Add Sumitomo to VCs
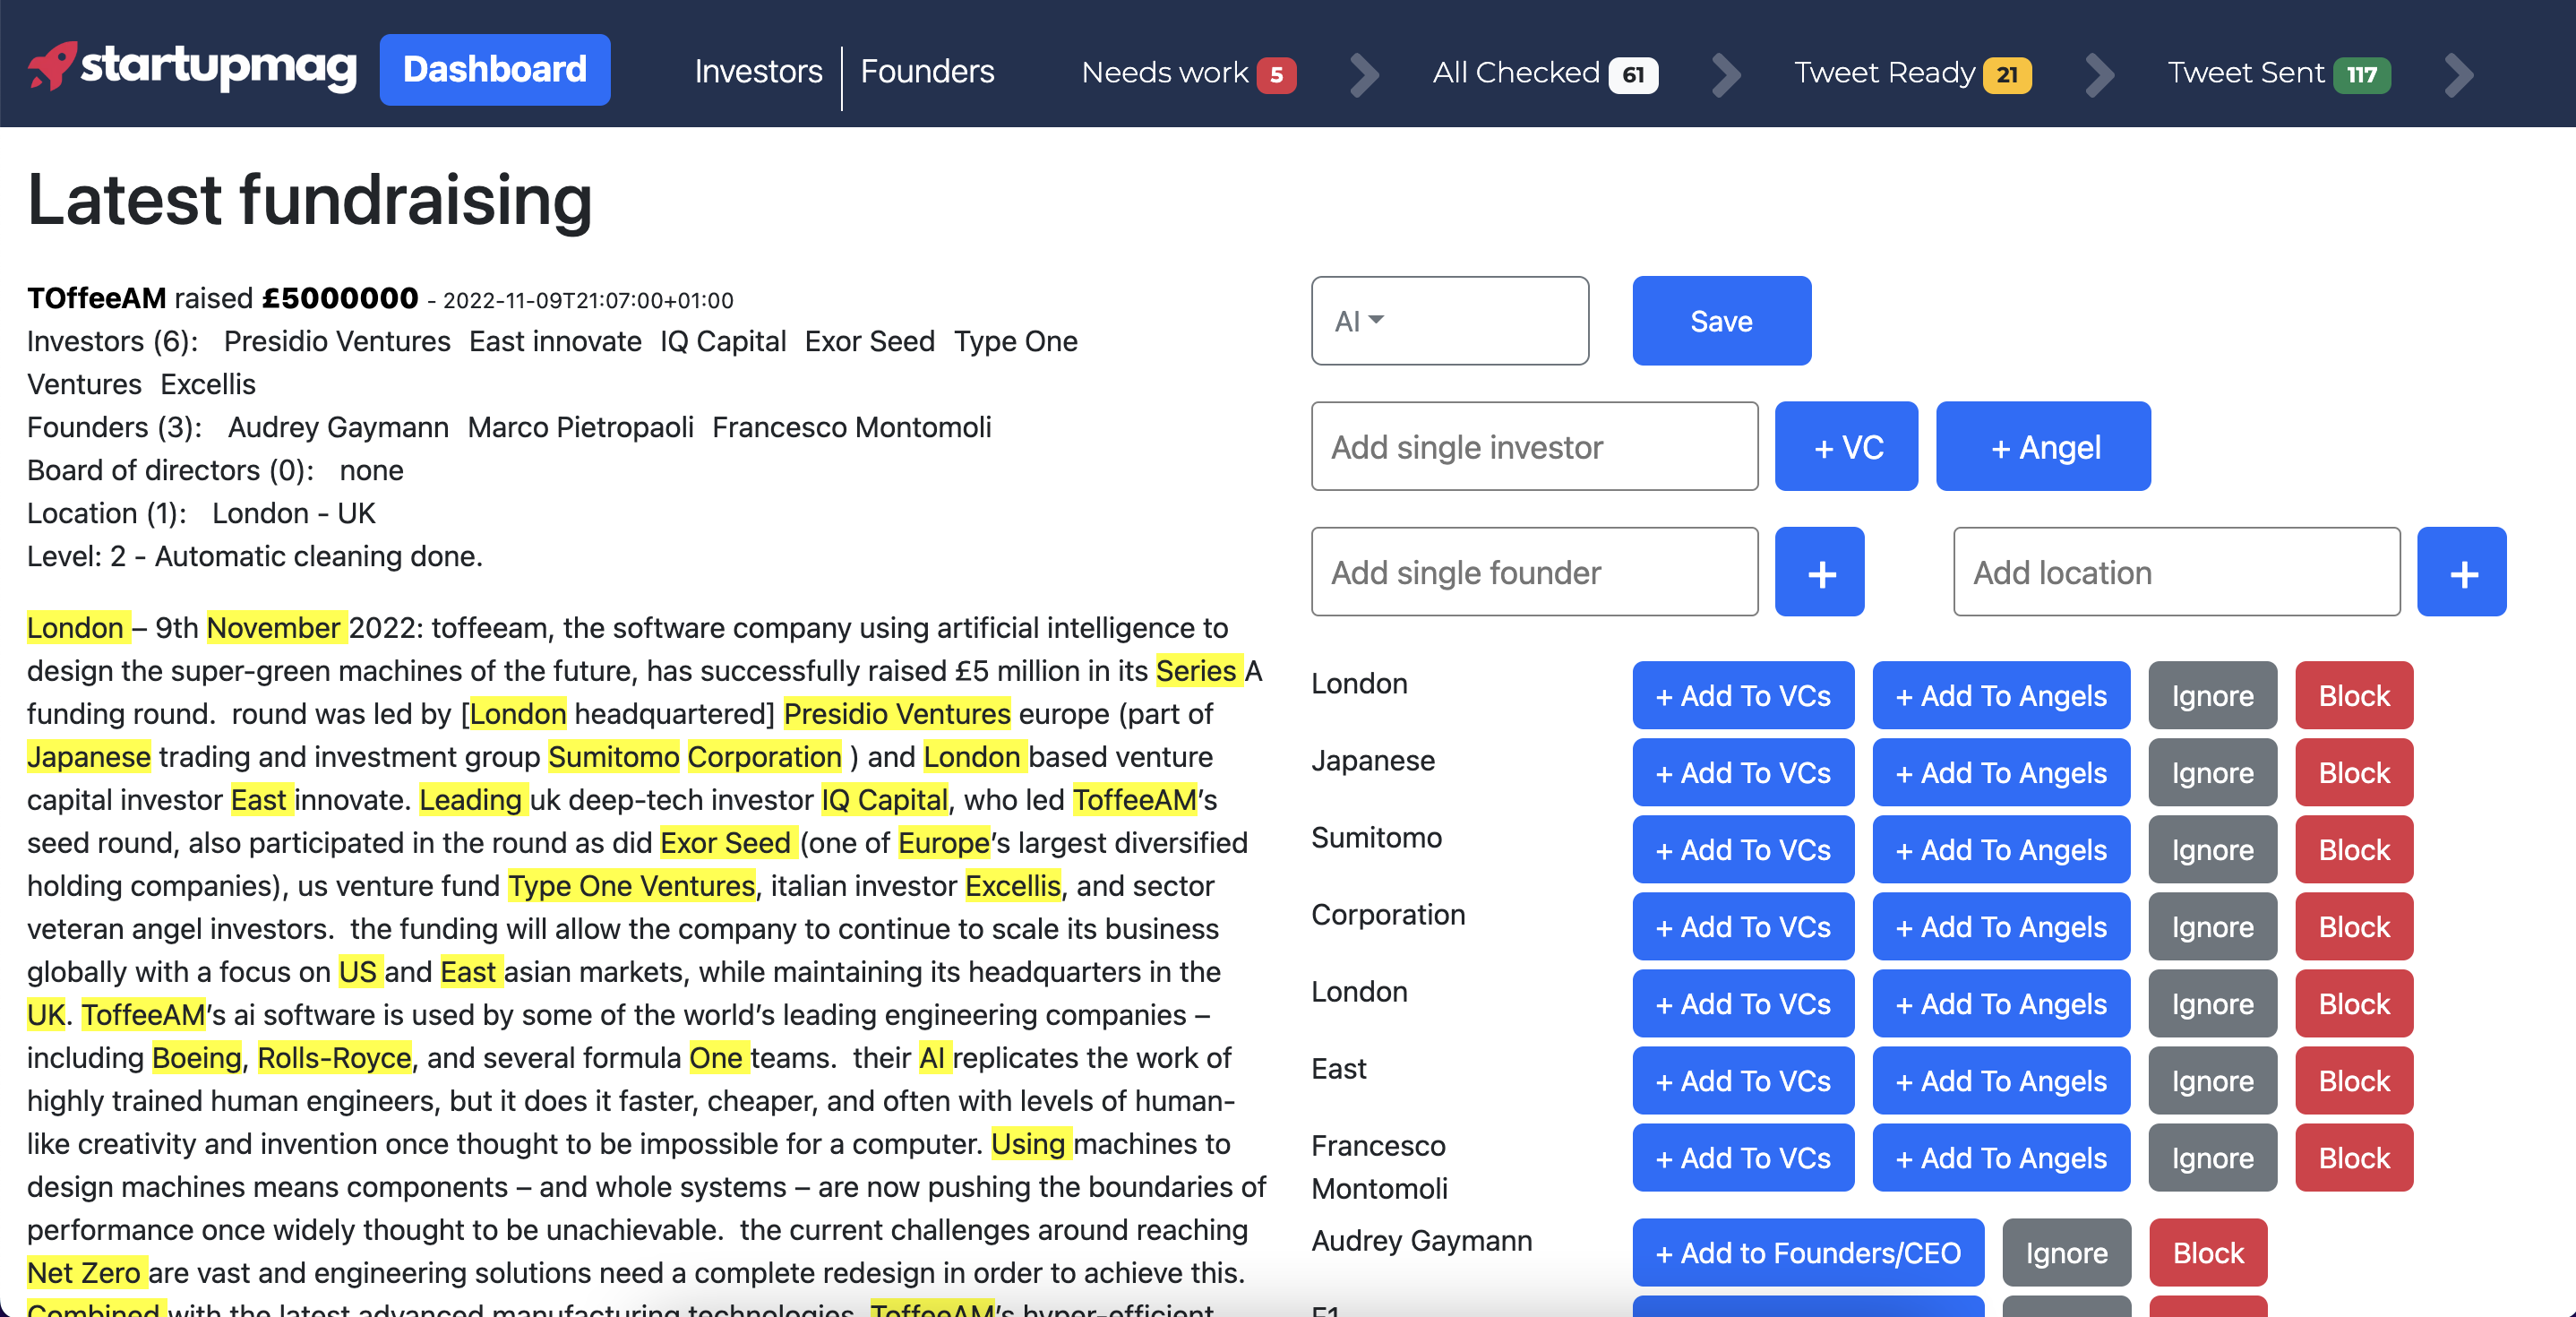 pyautogui.click(x=1743, y=850)
